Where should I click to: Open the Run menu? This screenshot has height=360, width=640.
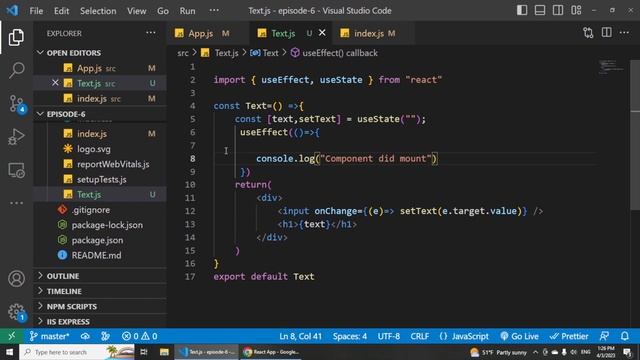[x=187, y=11]
